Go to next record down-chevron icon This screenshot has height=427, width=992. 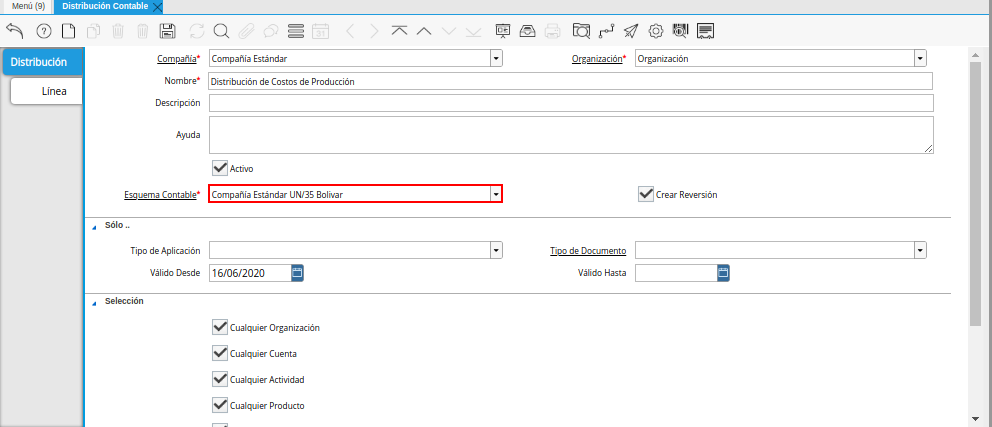[x=449, y=30]
